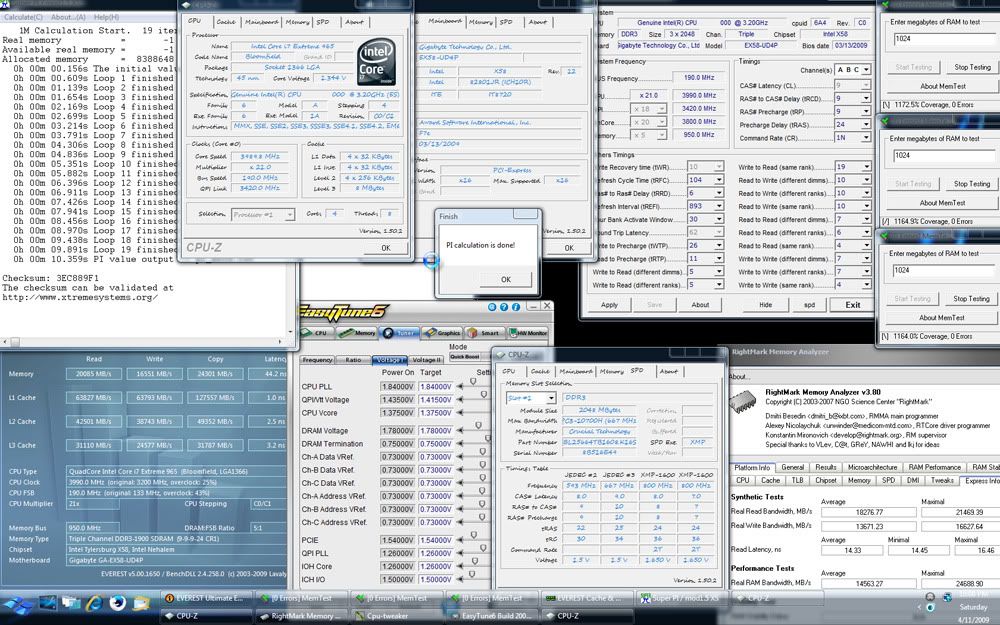Click Apply in Cpu-tweaker
Screen dimensions: 1000x625
(x=610, y=305)
